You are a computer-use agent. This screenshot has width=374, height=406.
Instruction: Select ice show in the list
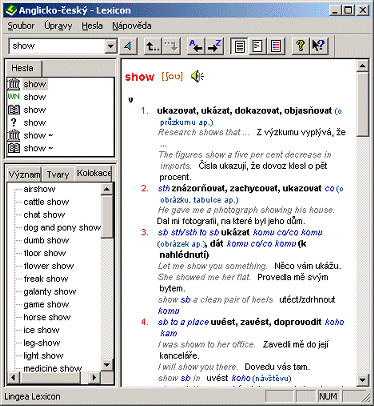41,330
